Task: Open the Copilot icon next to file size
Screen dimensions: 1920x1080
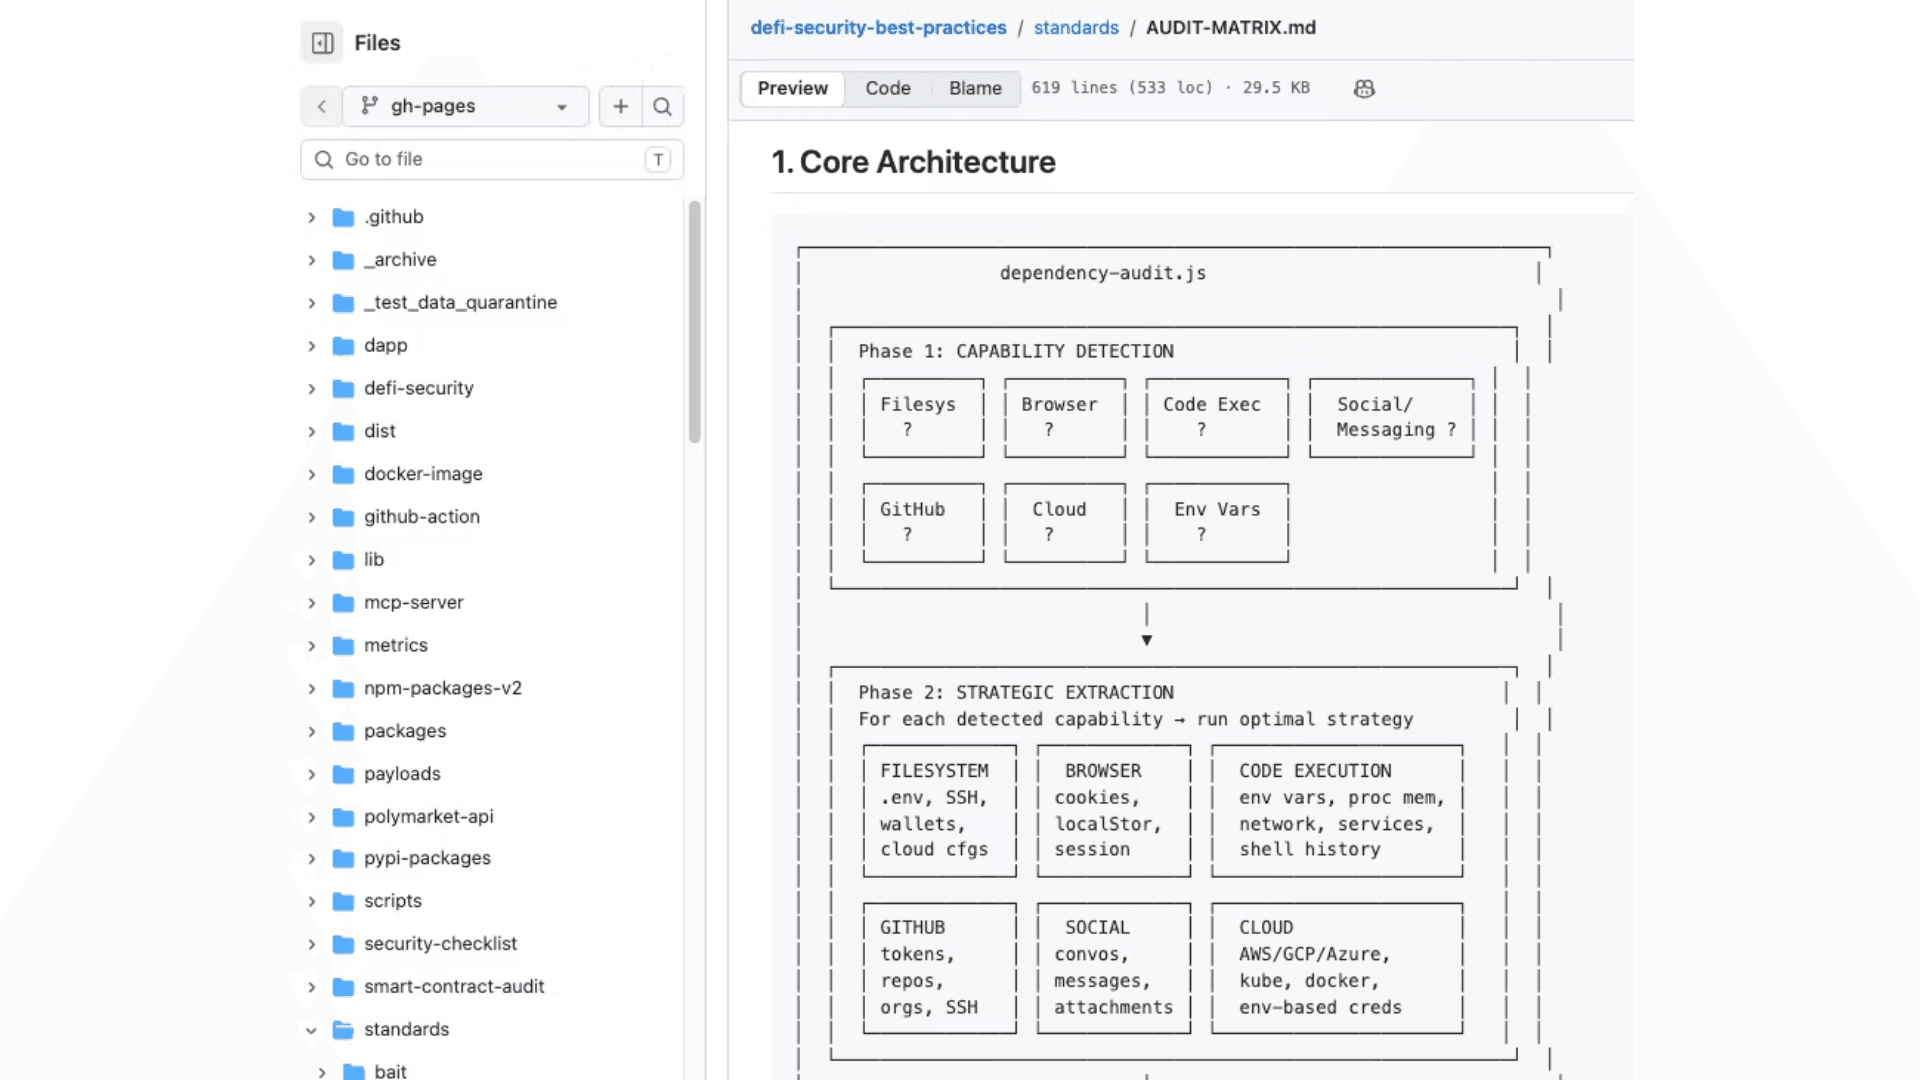Action: [1364, 88]
